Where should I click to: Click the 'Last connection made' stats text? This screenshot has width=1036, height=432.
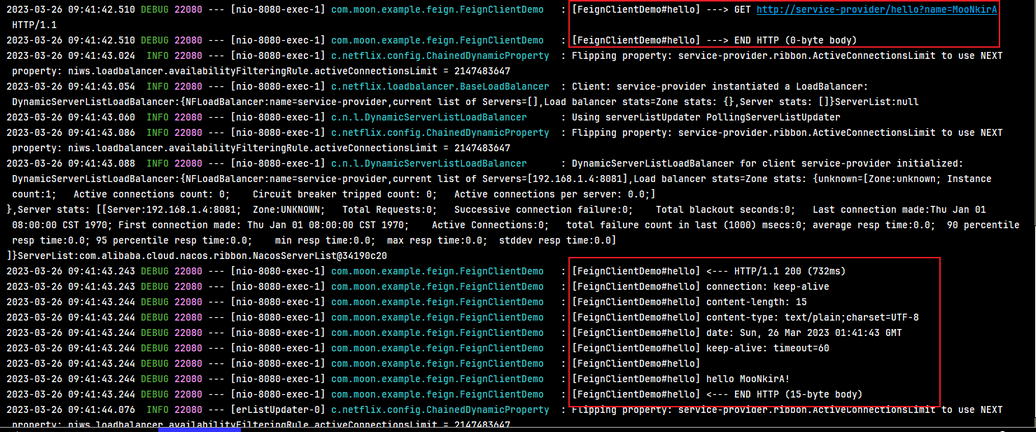coord(869,209)
